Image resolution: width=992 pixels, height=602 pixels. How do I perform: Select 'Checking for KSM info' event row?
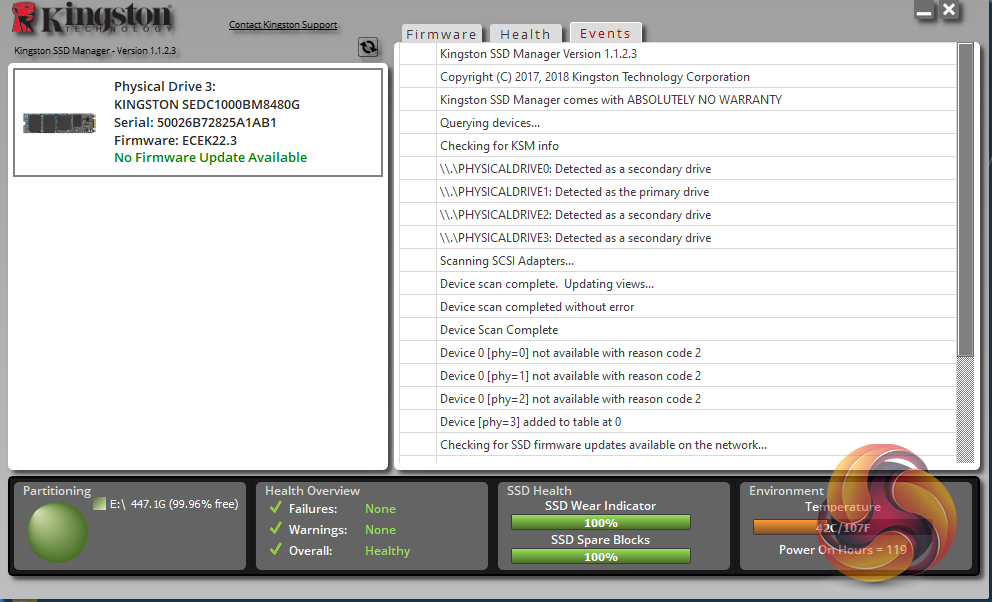678,145
